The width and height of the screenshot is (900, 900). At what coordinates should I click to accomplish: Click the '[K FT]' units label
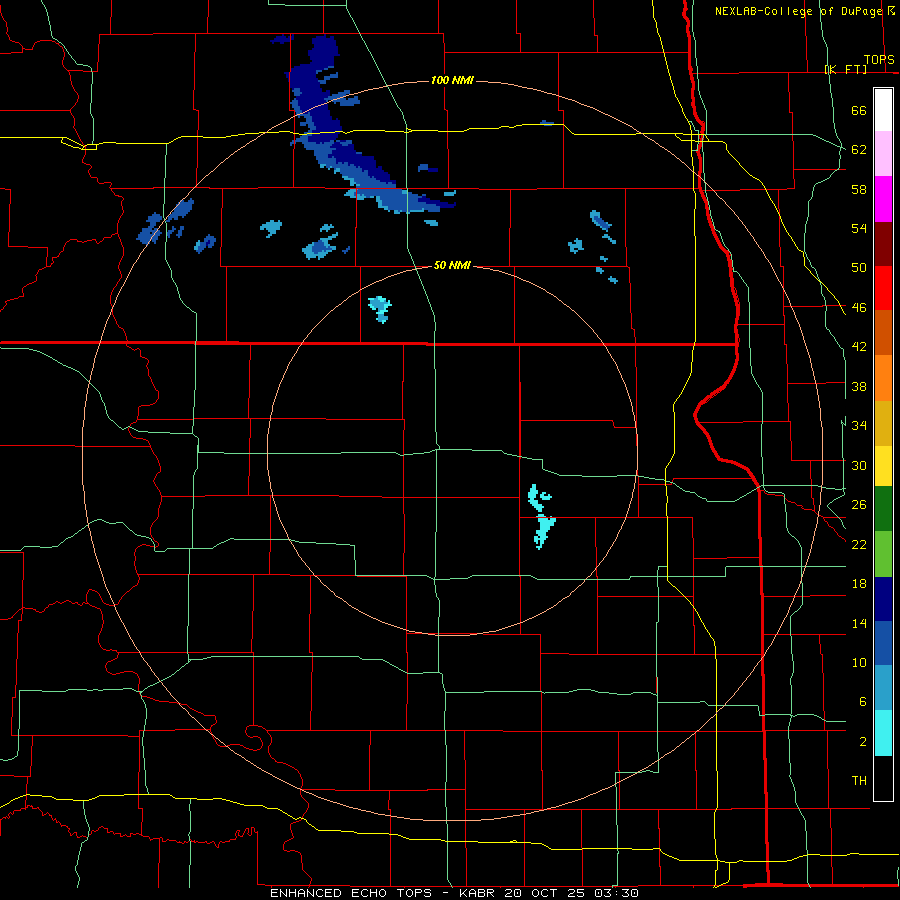point(846,69)
